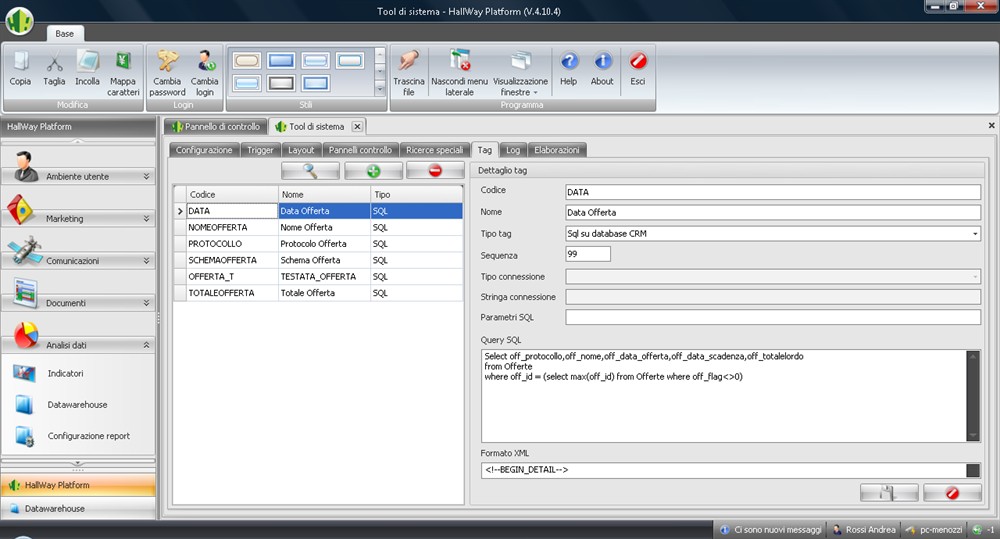Sort by Codice column header

point(232,195)
